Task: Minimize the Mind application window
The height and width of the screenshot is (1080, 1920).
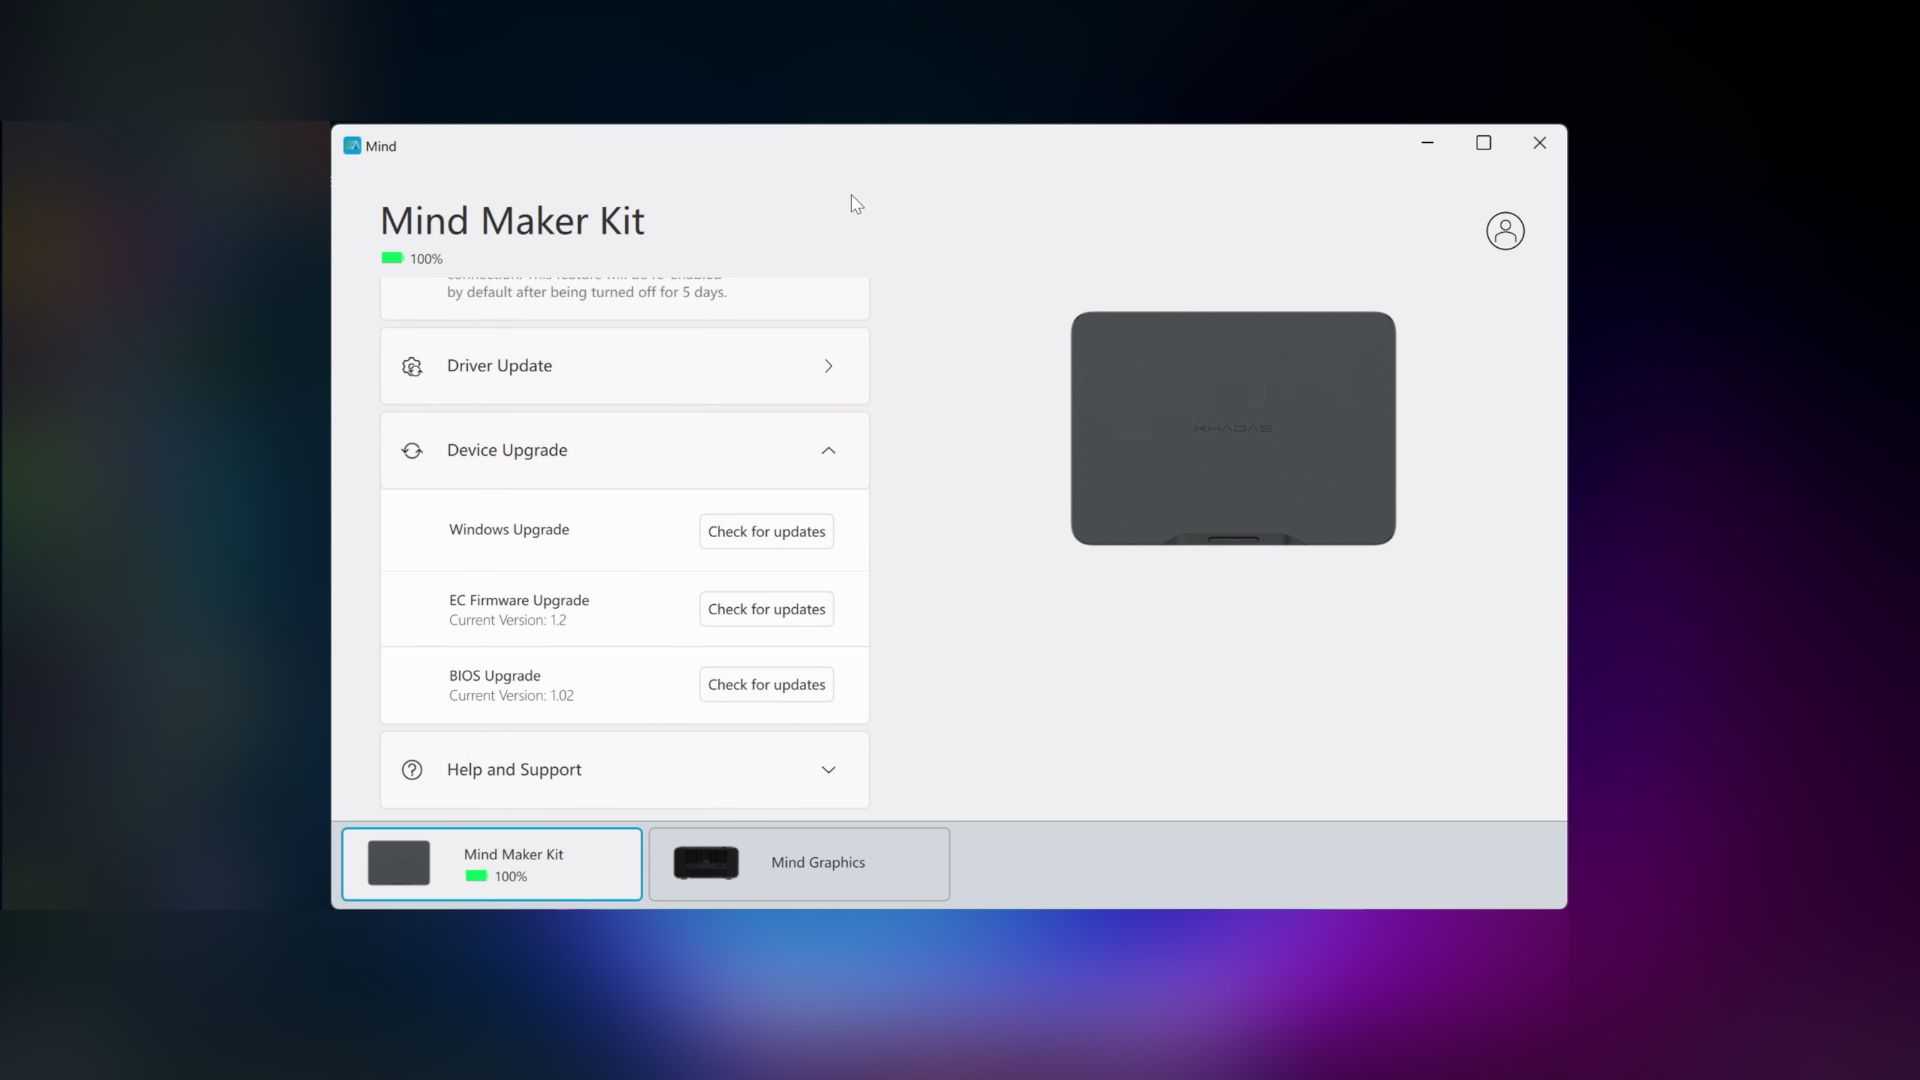Action: pyautogui.click(x=1428, y=143)
